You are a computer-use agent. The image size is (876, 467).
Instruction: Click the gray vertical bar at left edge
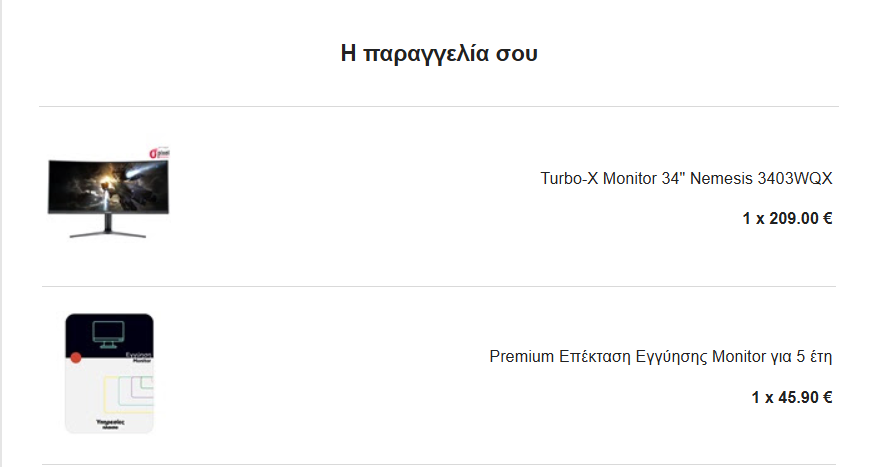point(1,234)
